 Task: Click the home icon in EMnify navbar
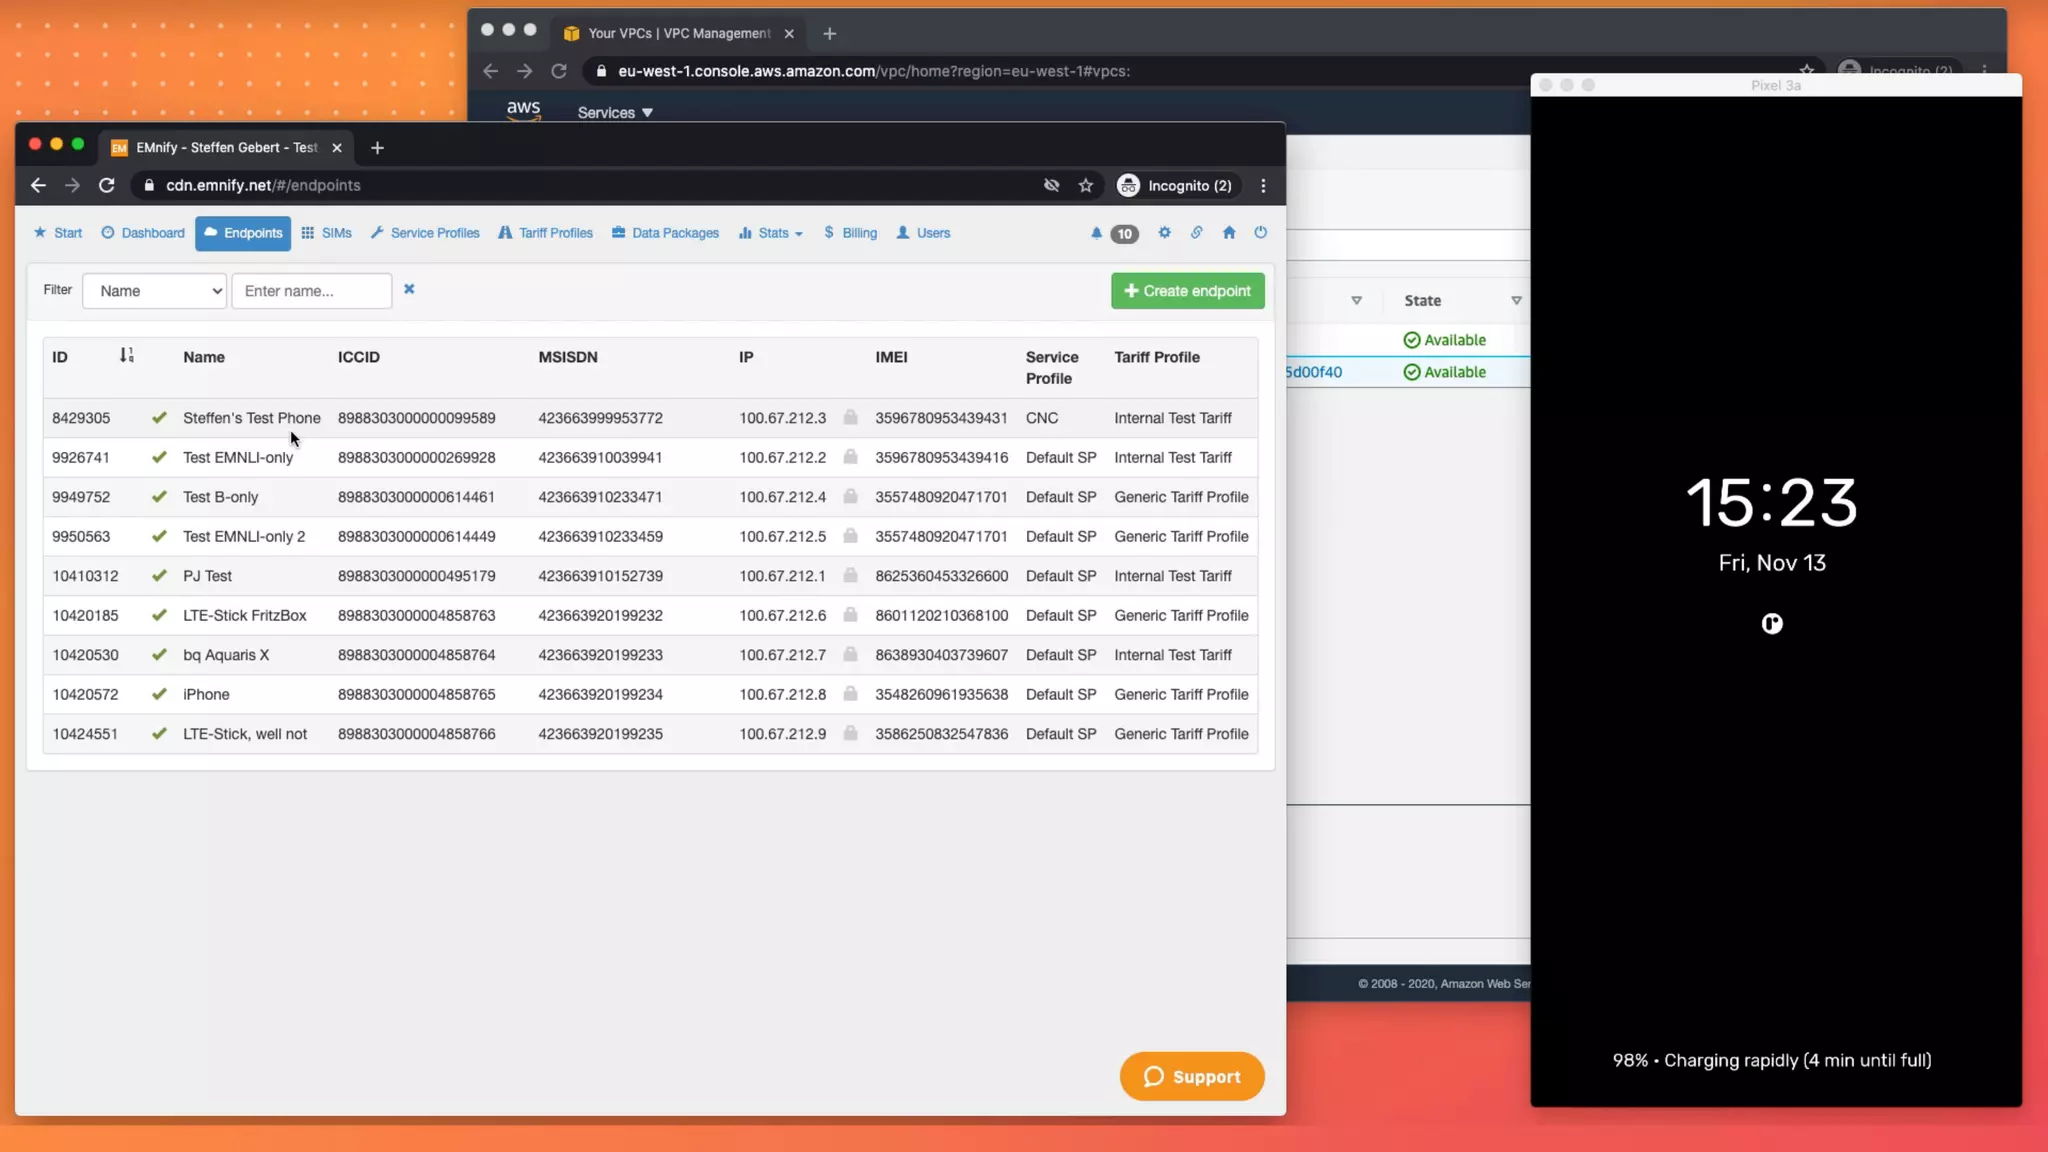tap(1229, 233)
